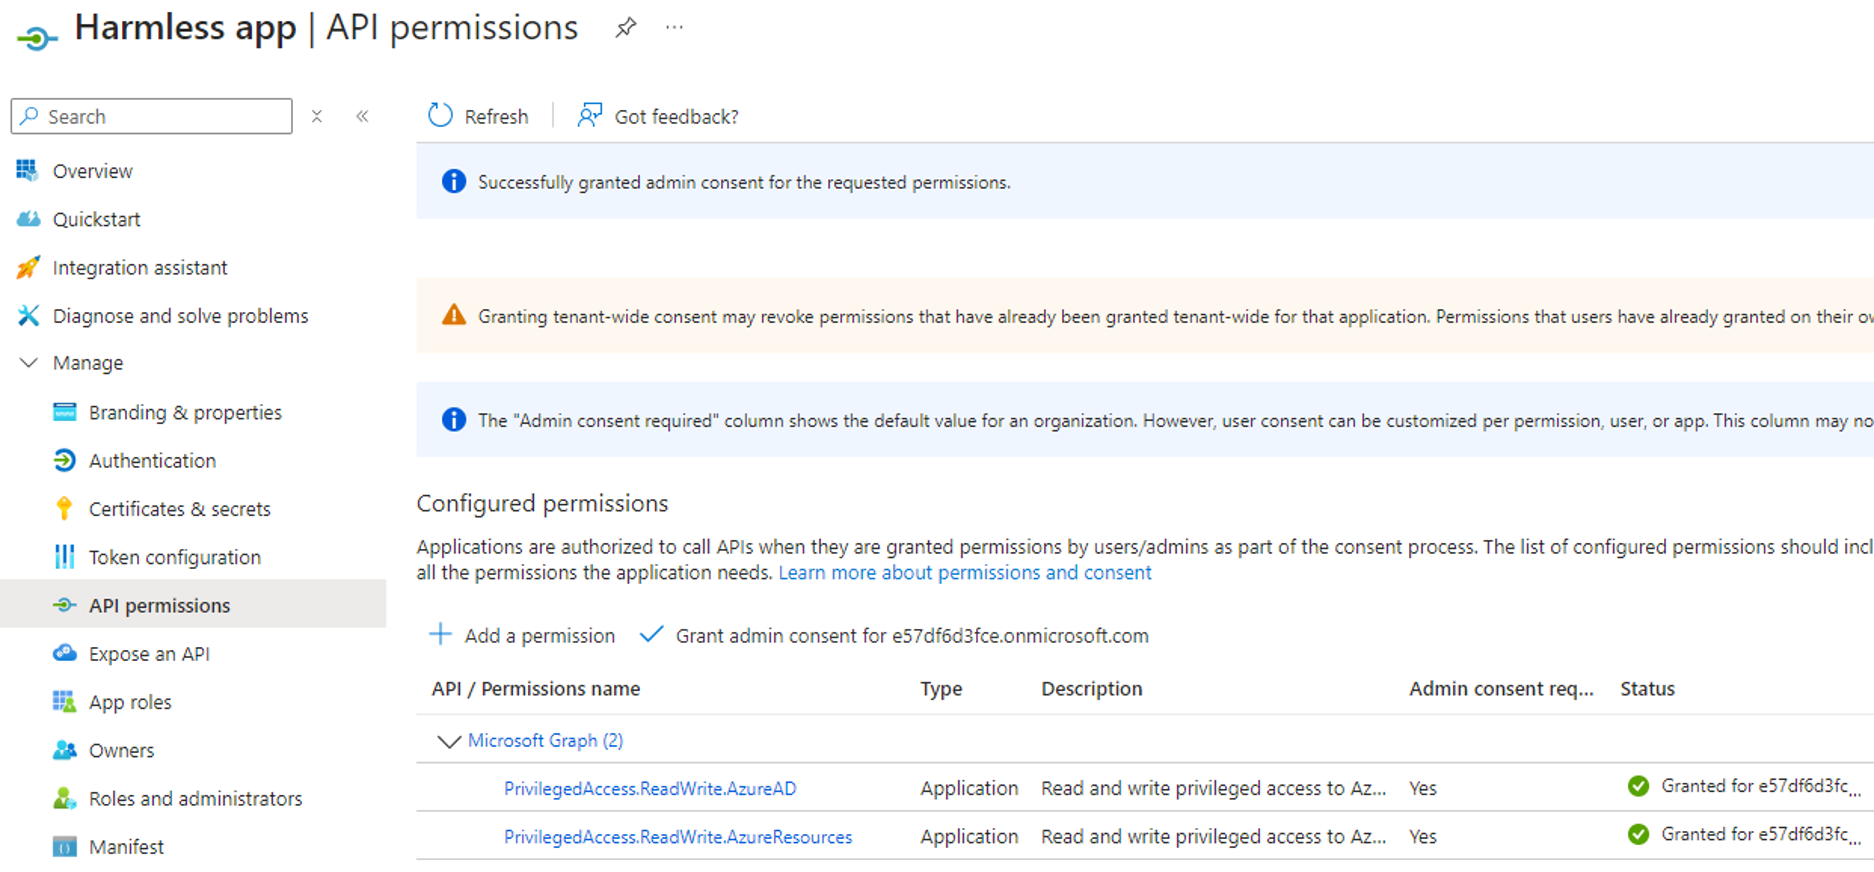This screenshot has height=872, width=1874.
Task: Clear the search box with X icon
Action: point(317,116)
